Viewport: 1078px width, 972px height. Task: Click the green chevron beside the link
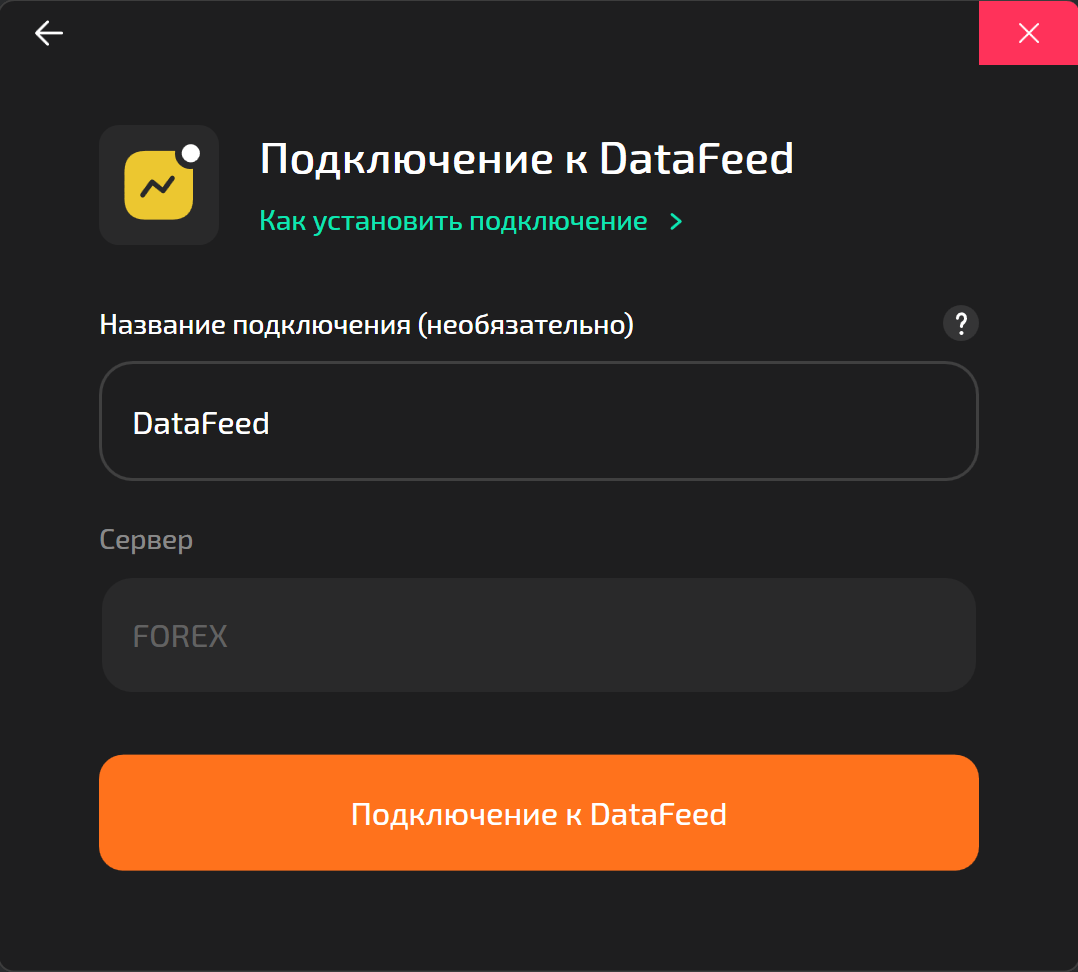click(x=676, y=221)
